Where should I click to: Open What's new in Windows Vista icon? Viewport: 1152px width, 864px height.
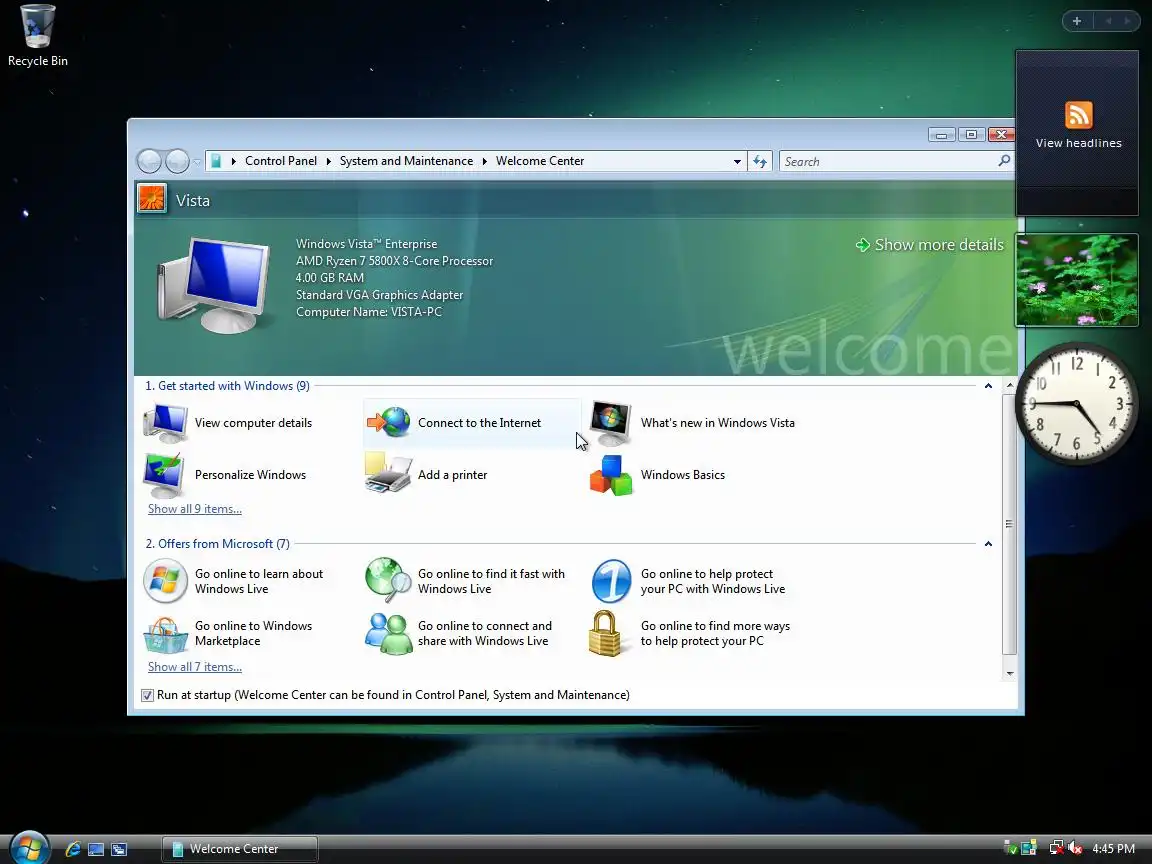point(611,423)
